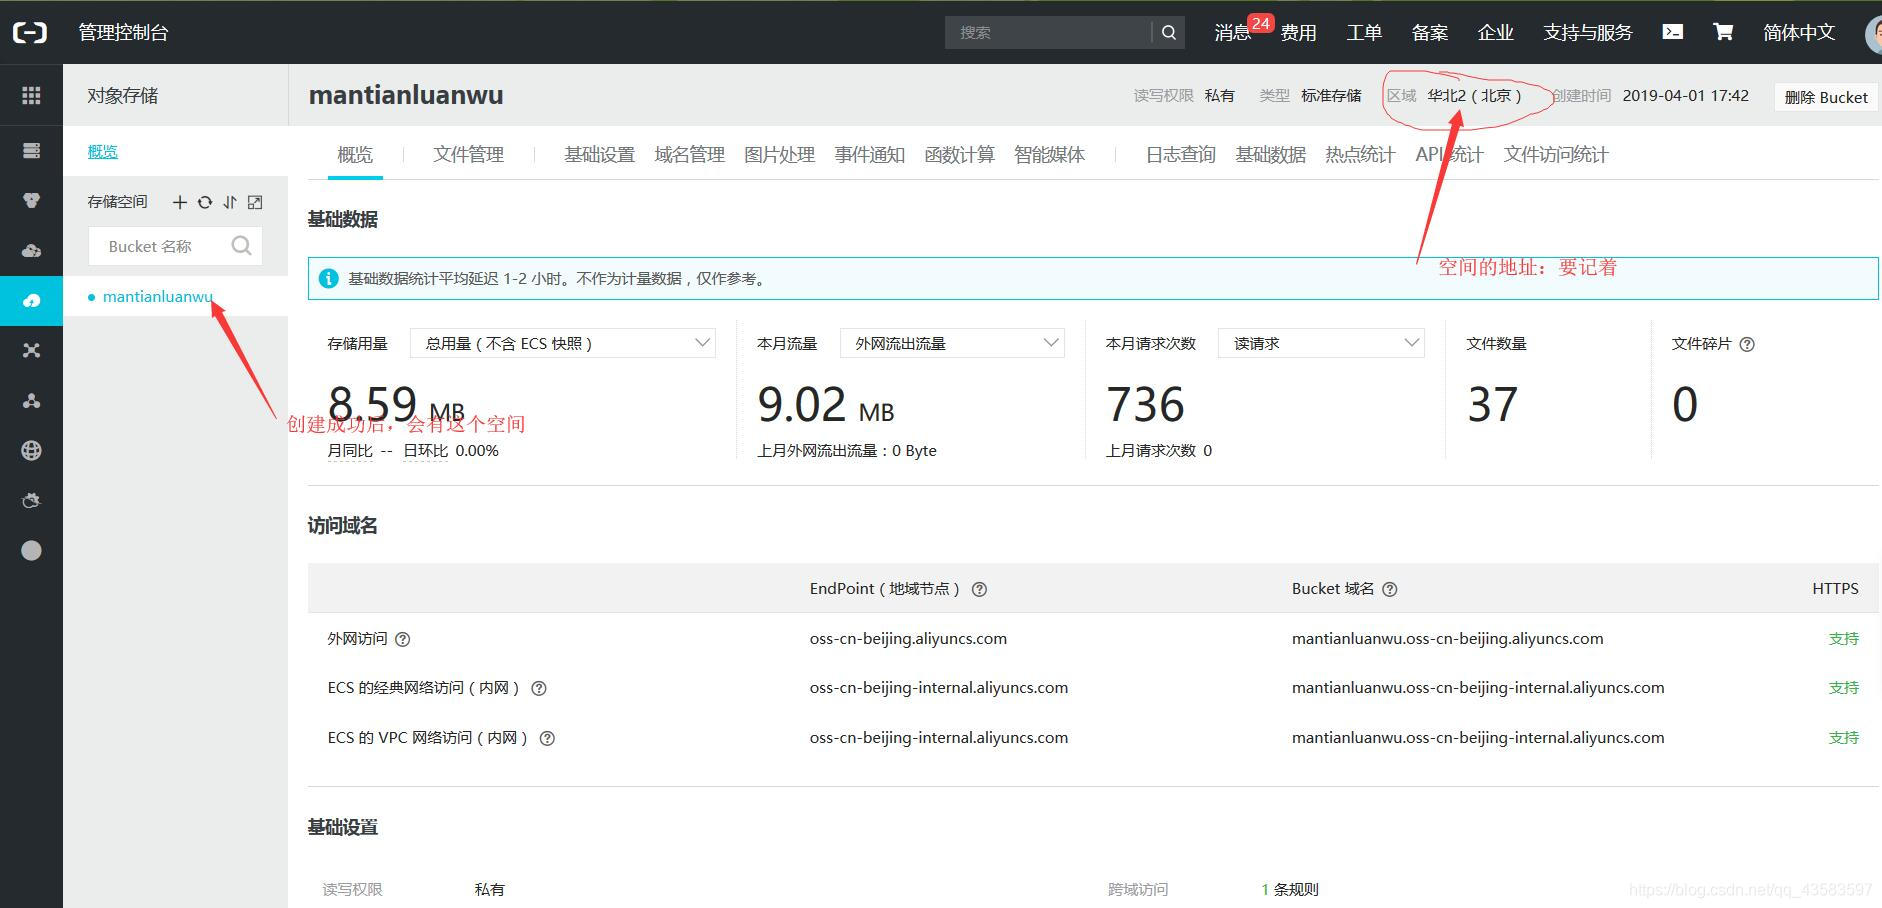The height and width of the screenshot is (908, 1882).
Task: Show help for EndPoint column
Action: 980,589
